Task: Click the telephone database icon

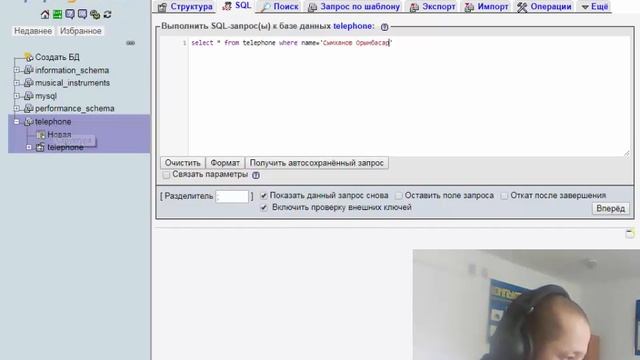Action: (28, 122)
